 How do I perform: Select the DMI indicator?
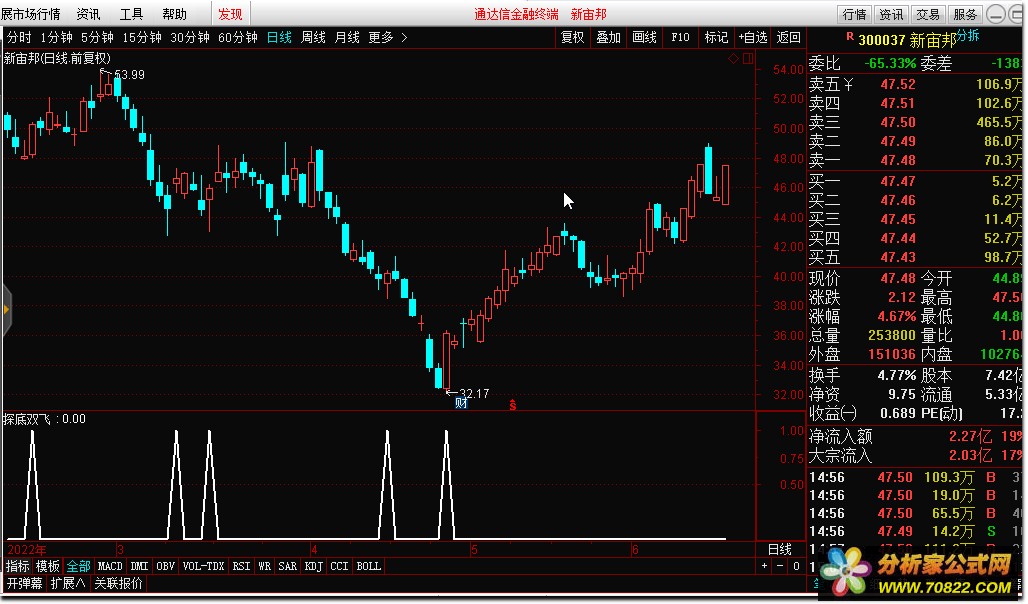click(140, 566)
